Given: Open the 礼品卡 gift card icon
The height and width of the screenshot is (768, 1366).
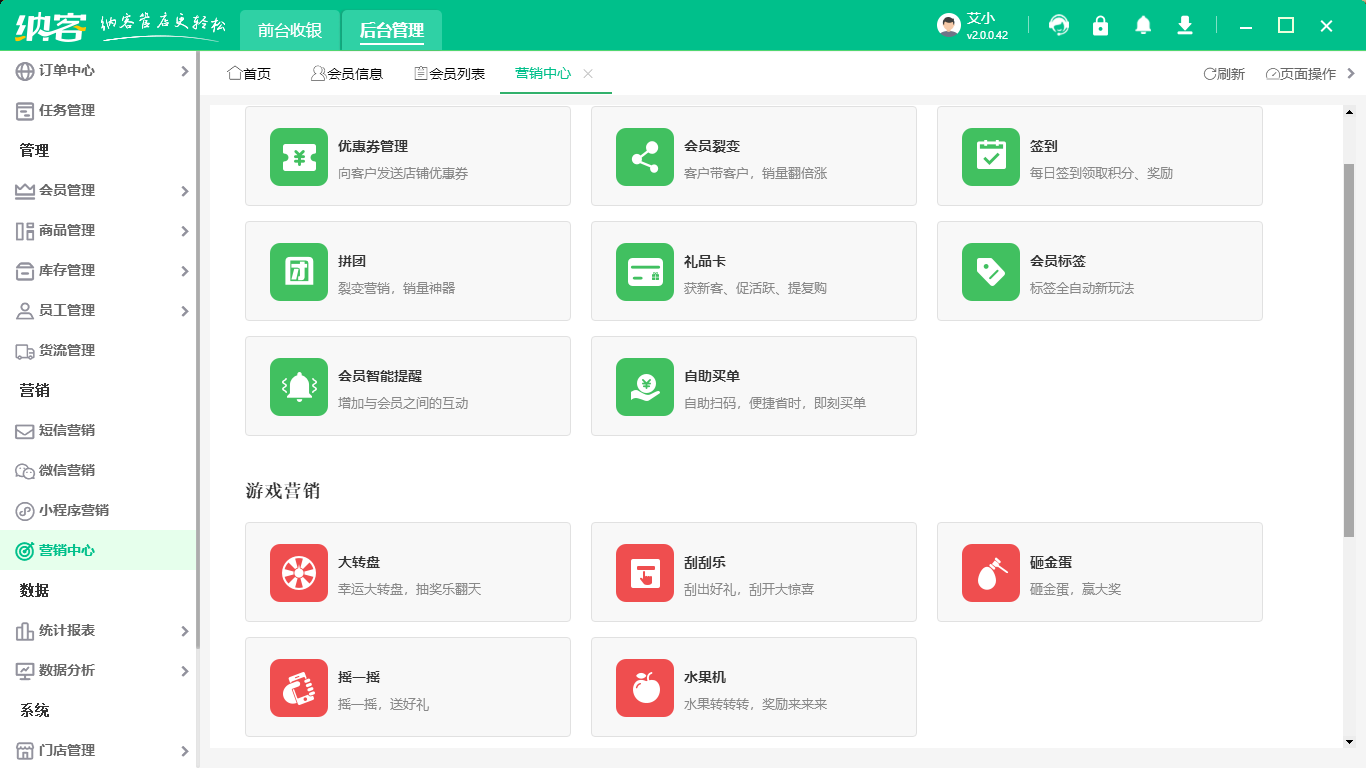Looking at the screenshot, I should pyautogui.click(x=644, y=271).
